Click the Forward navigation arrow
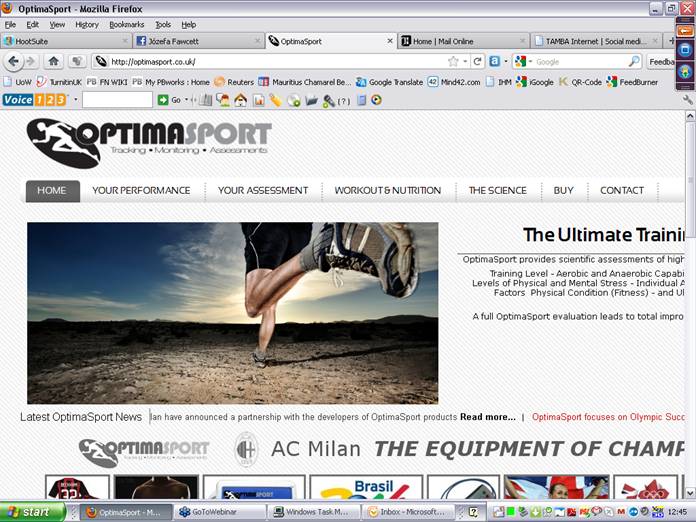The height and width of the screenshot is (522, 696). click(x=30, y=62)
